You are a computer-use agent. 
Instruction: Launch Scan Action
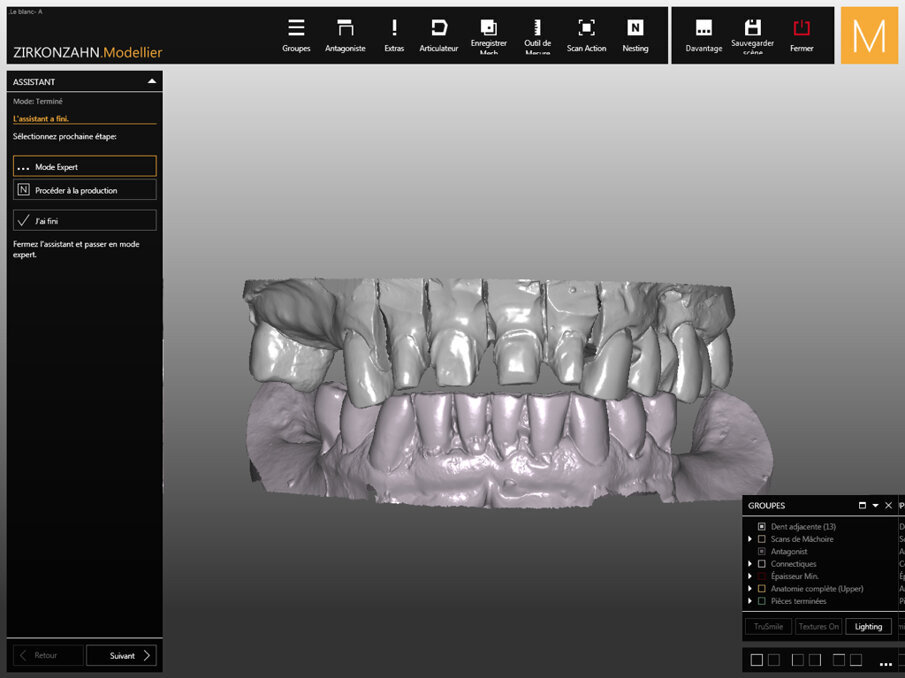586,33
